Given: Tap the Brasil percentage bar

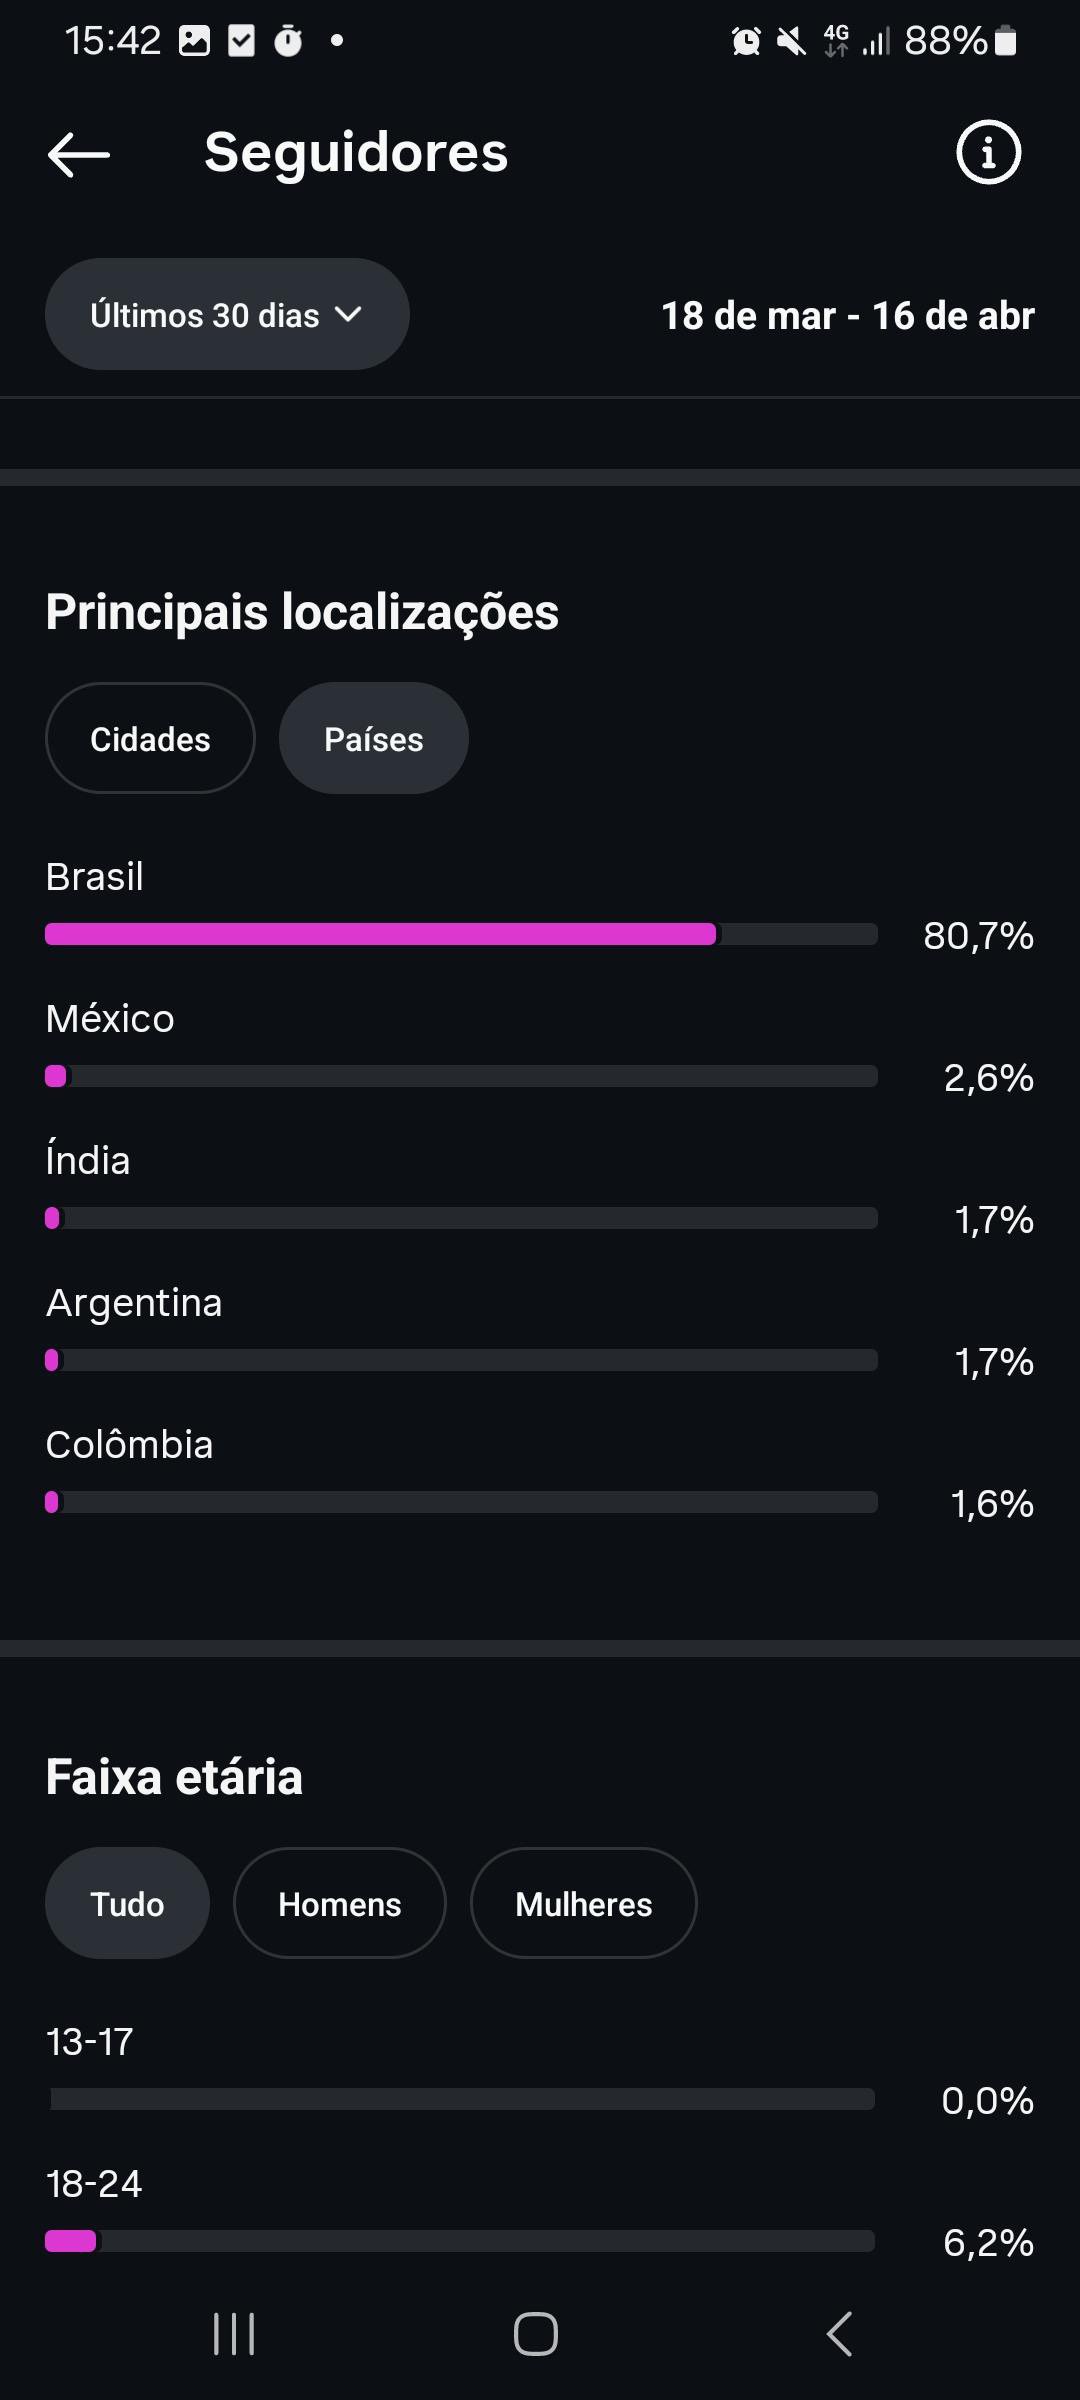Looking at the screenshot, I should 461,935.
